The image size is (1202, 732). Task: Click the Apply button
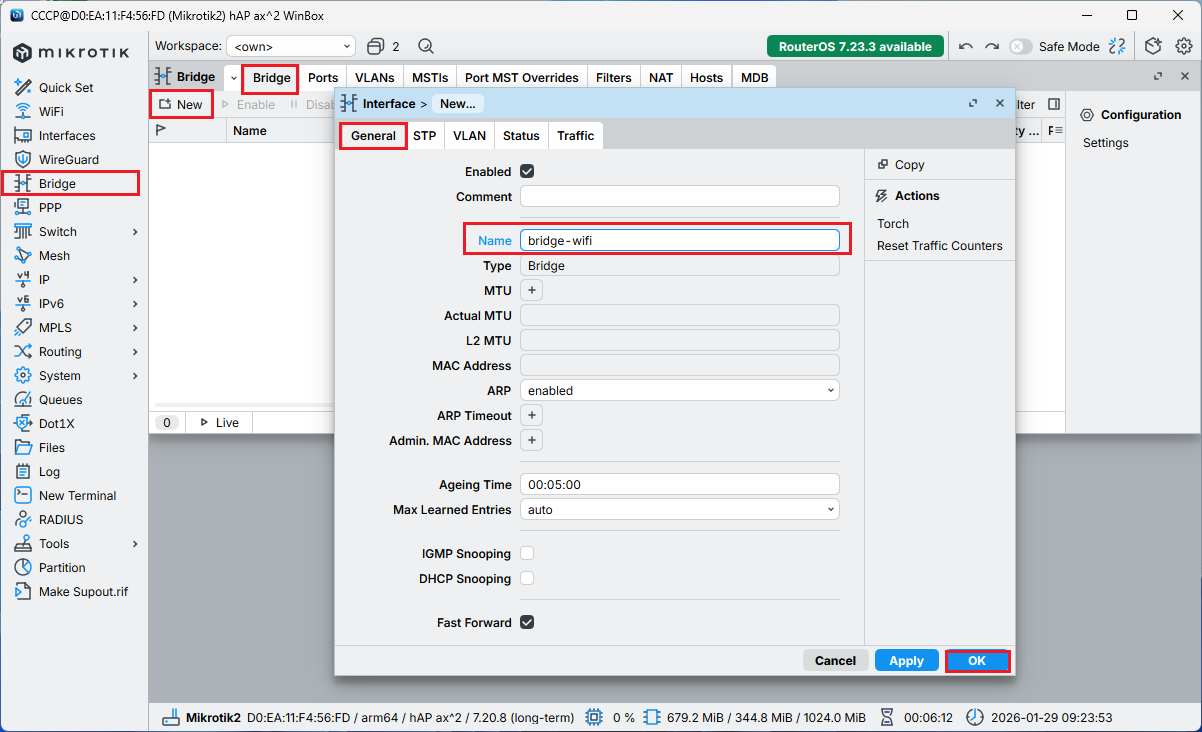[x=907, y=661]
